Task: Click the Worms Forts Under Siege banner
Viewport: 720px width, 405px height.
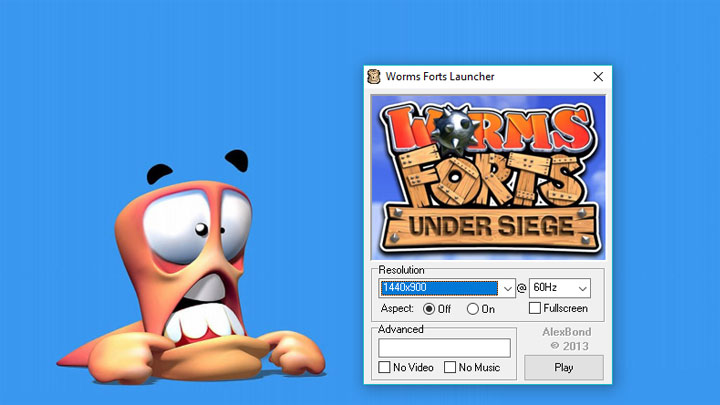Action: [488, 177]
